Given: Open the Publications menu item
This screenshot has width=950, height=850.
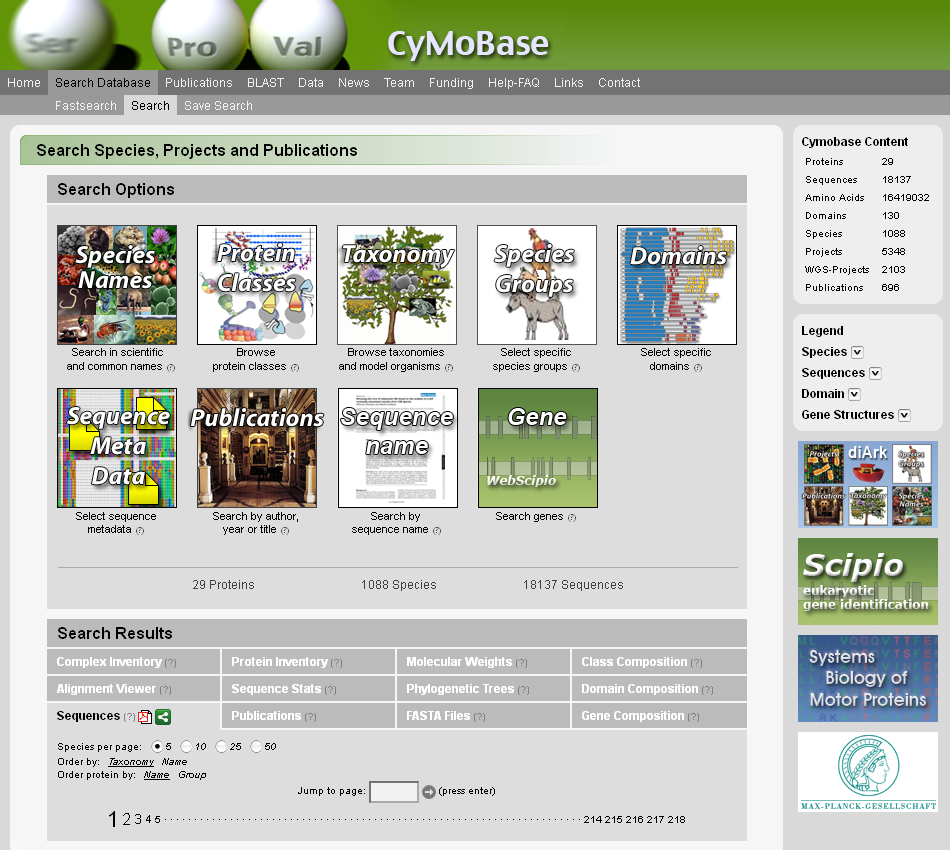Looking at the screenshot, I should (199, 82).
